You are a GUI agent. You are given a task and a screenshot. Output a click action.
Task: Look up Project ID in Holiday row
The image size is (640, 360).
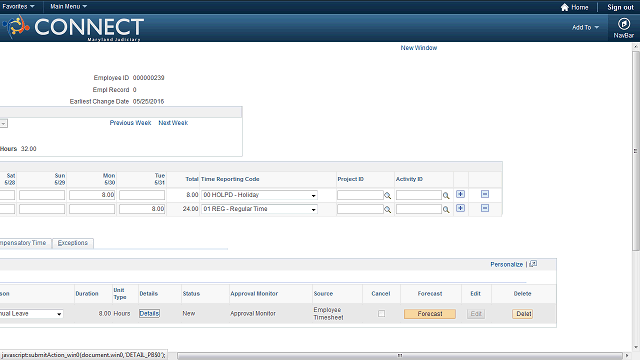tap(387, 196)
